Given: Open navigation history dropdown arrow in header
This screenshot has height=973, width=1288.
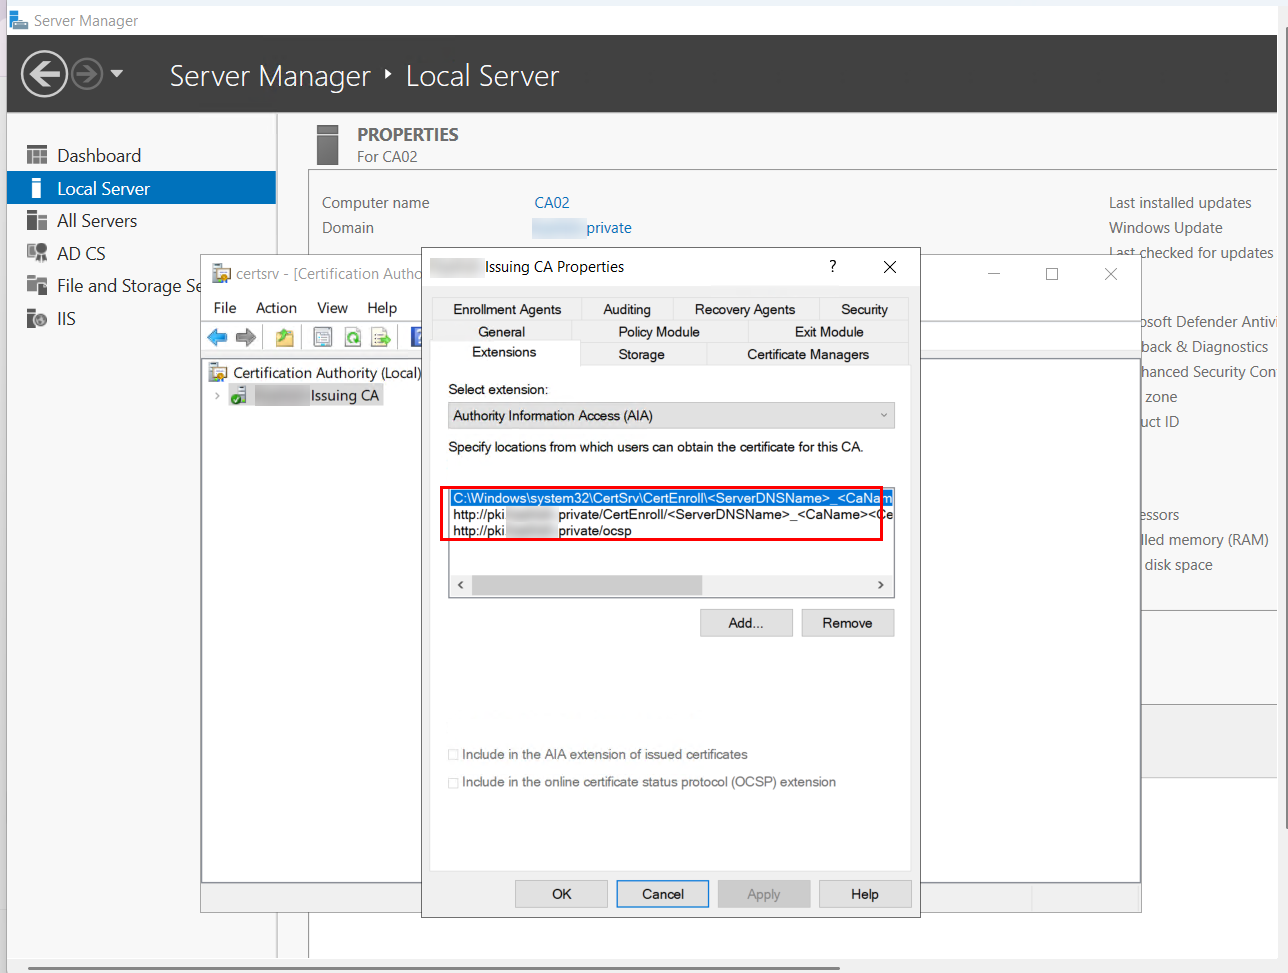Looking at the screenshot, I should (117, 74).
